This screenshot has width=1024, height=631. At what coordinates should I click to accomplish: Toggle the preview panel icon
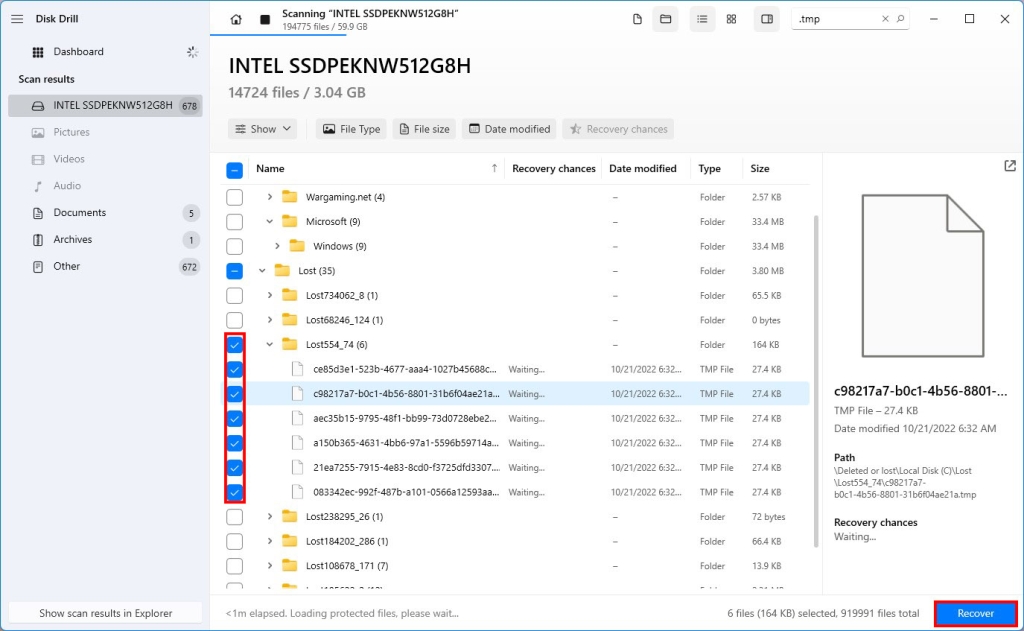(766, 18)
